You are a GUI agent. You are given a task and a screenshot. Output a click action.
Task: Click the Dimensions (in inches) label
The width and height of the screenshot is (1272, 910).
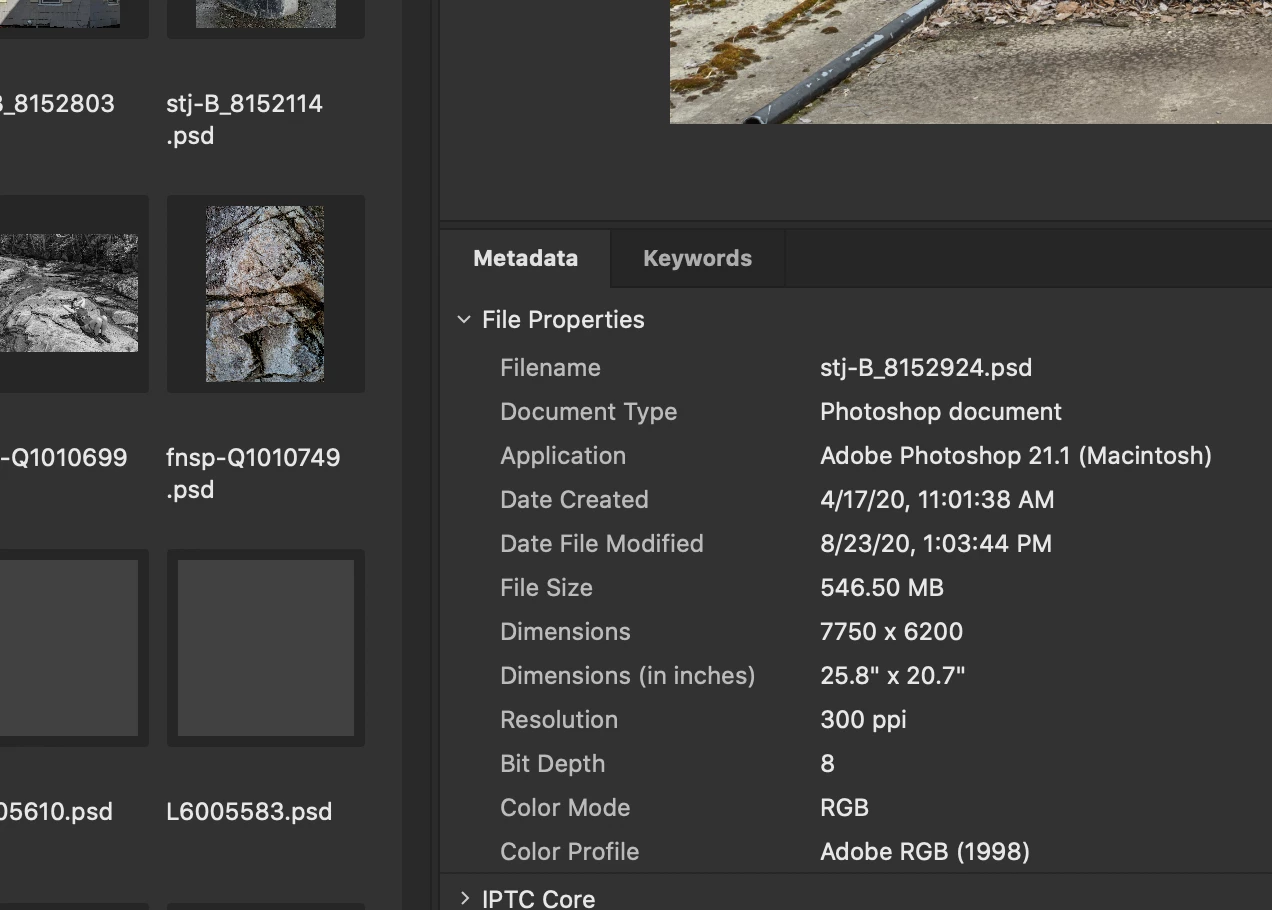pos(628,676)
